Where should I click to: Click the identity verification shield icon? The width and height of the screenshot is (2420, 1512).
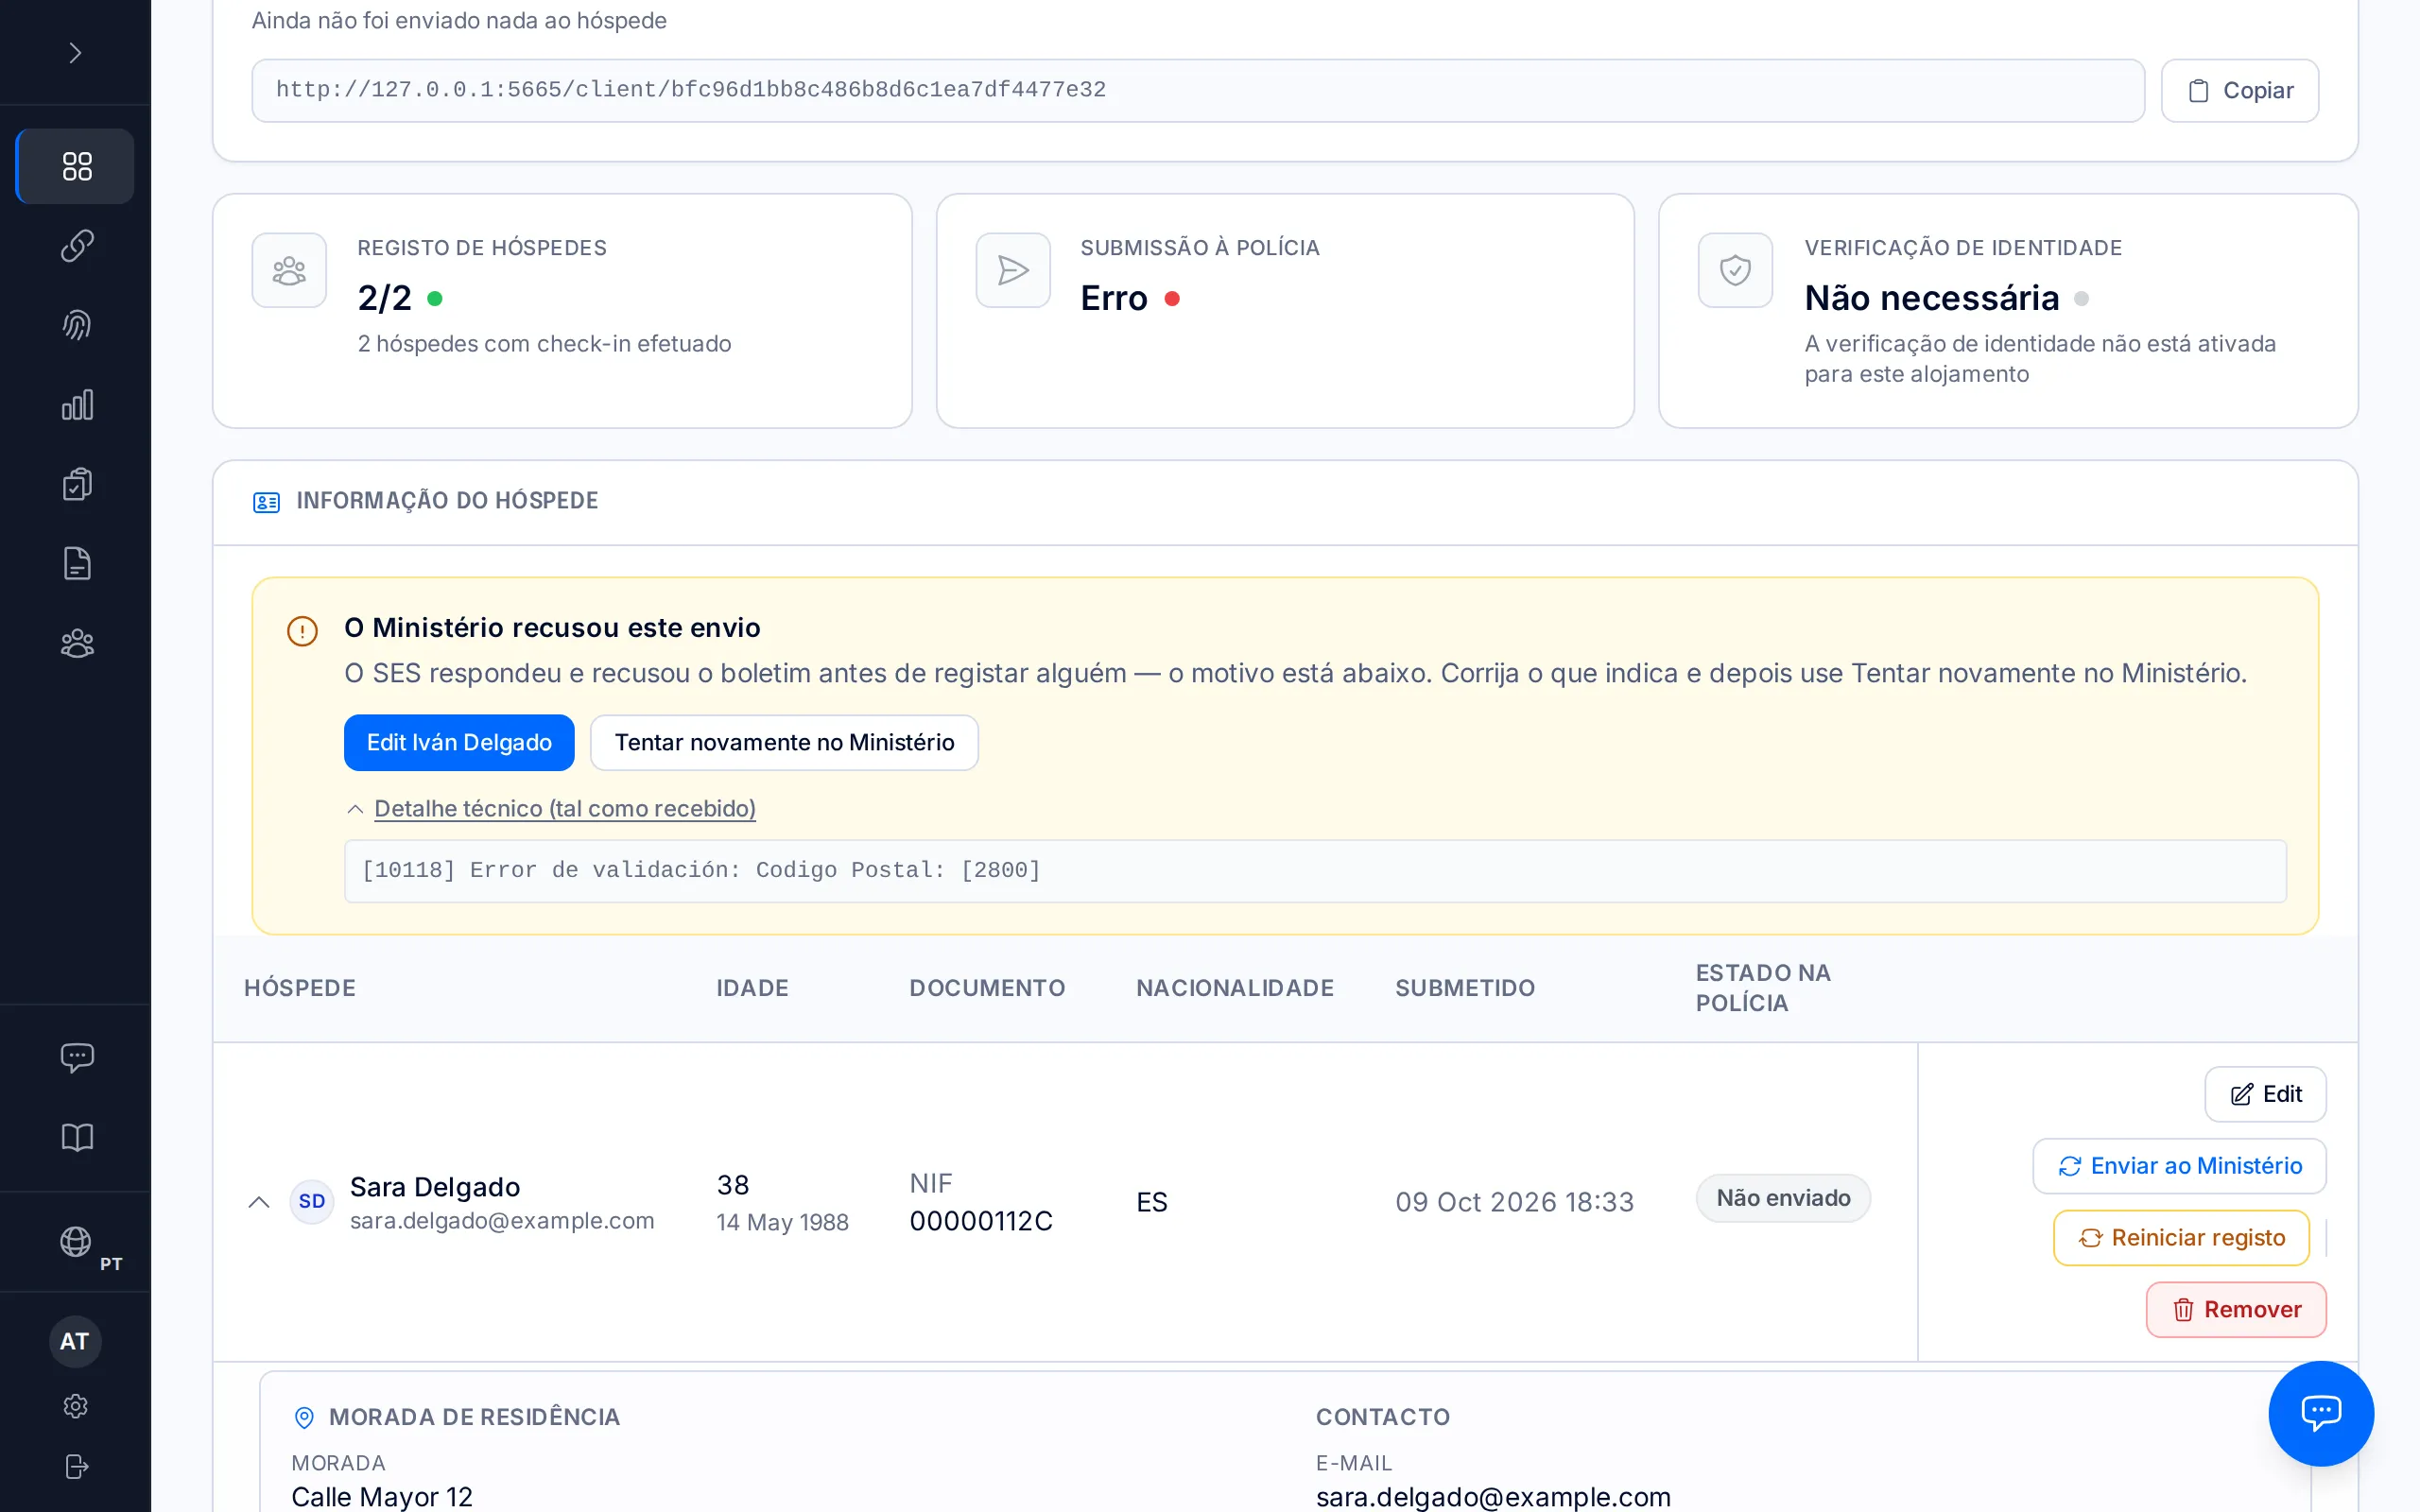click(1735, 270)
